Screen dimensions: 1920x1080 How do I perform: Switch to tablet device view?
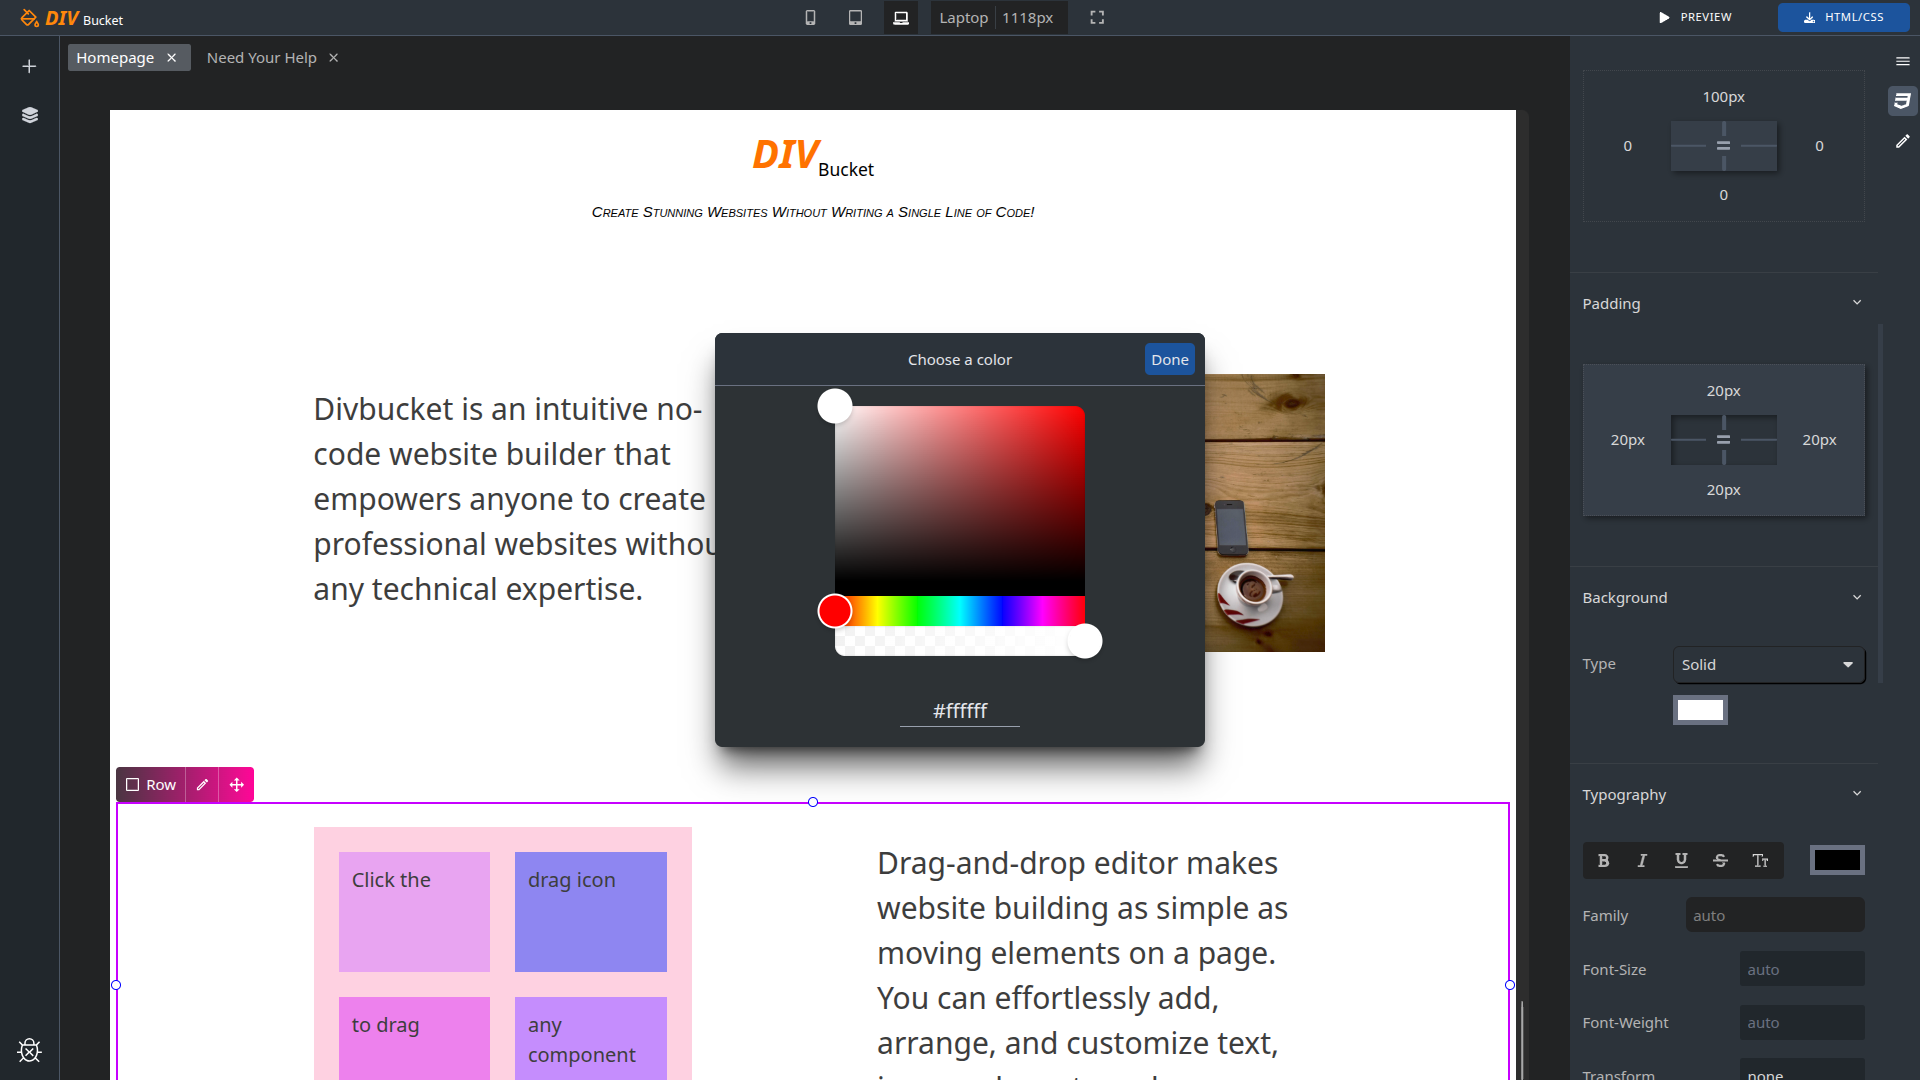point(855,18)
